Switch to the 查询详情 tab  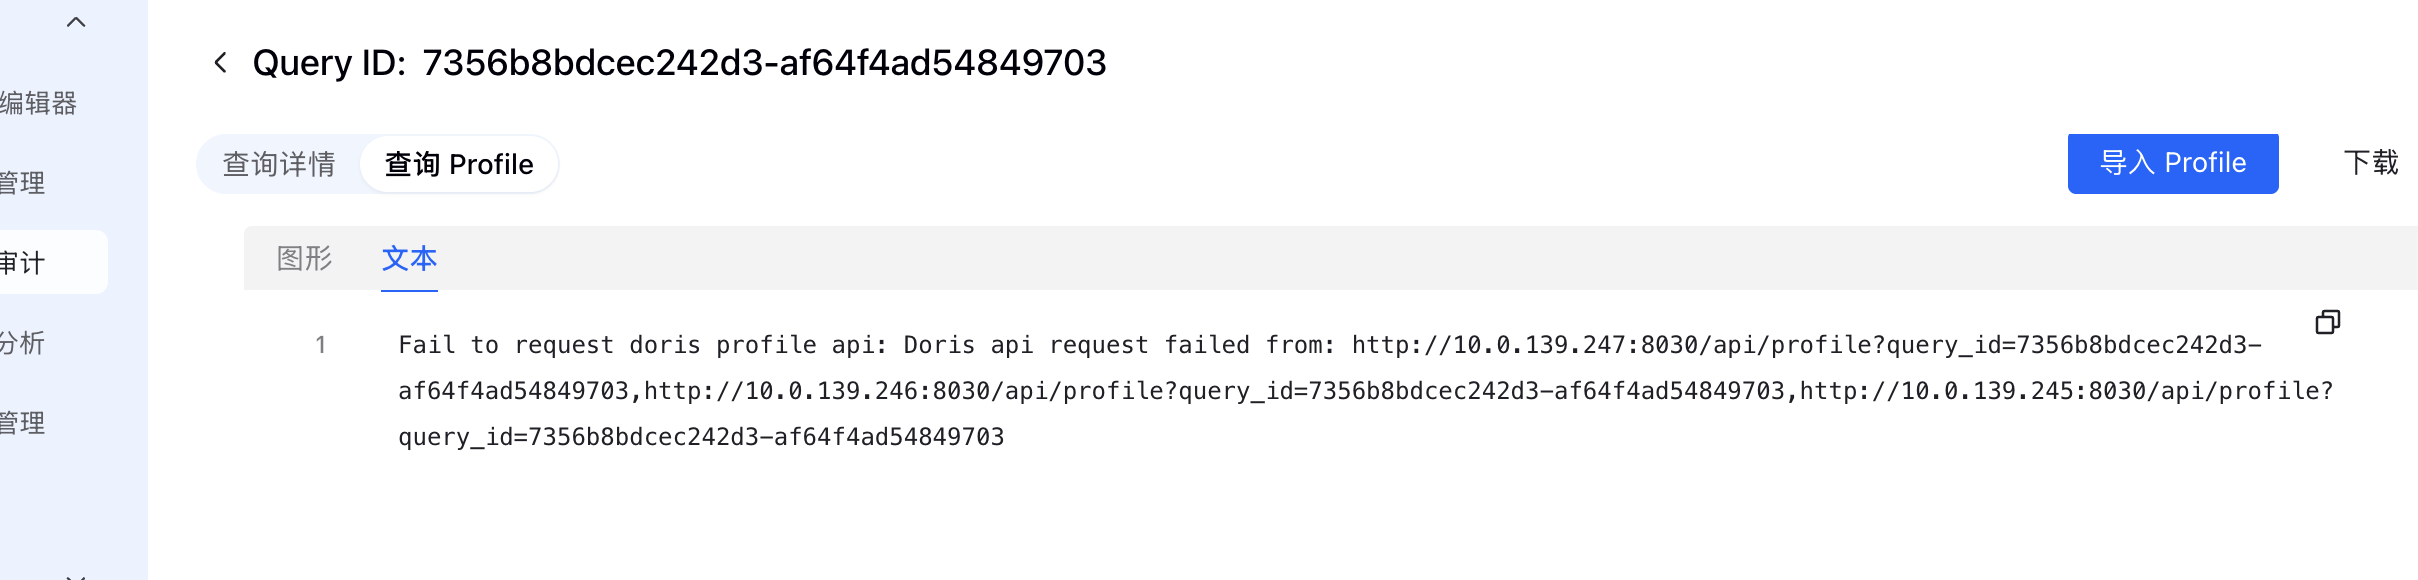(x=279, y=164)
